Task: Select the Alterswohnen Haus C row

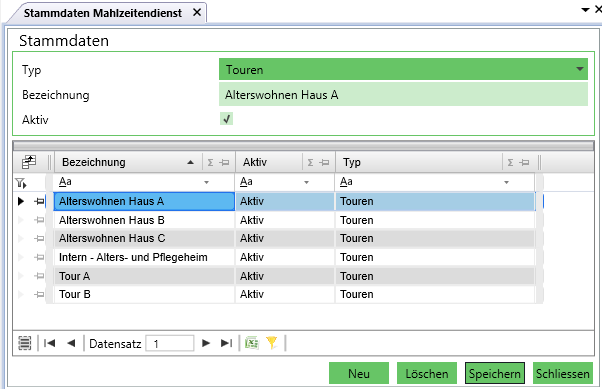Action: pyautogui.click(x=294, y=238)
